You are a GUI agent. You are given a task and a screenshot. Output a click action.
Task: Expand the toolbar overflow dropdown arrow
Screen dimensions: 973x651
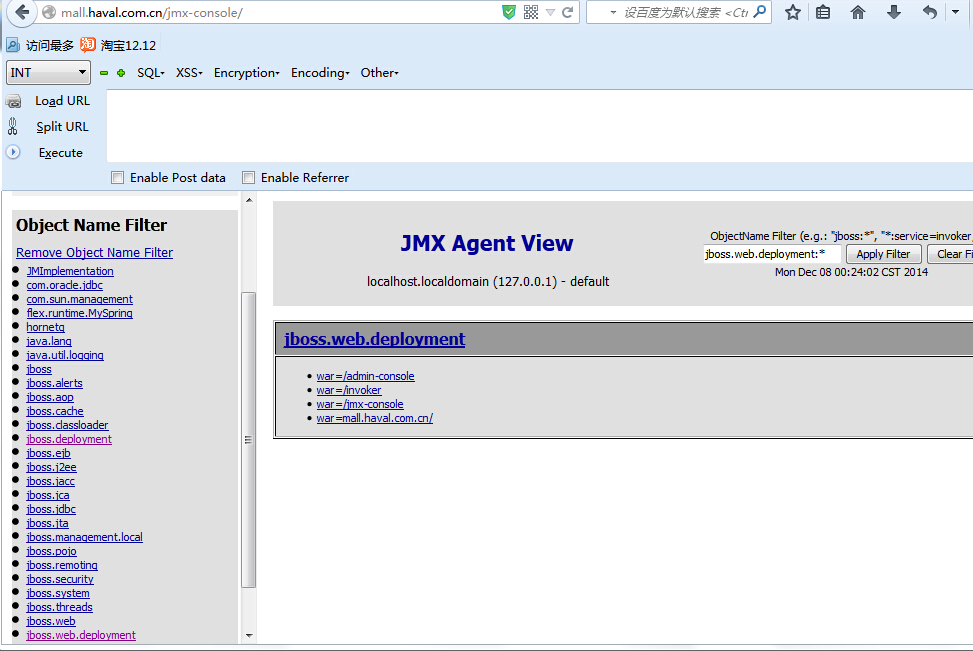[x=955, y=12]
